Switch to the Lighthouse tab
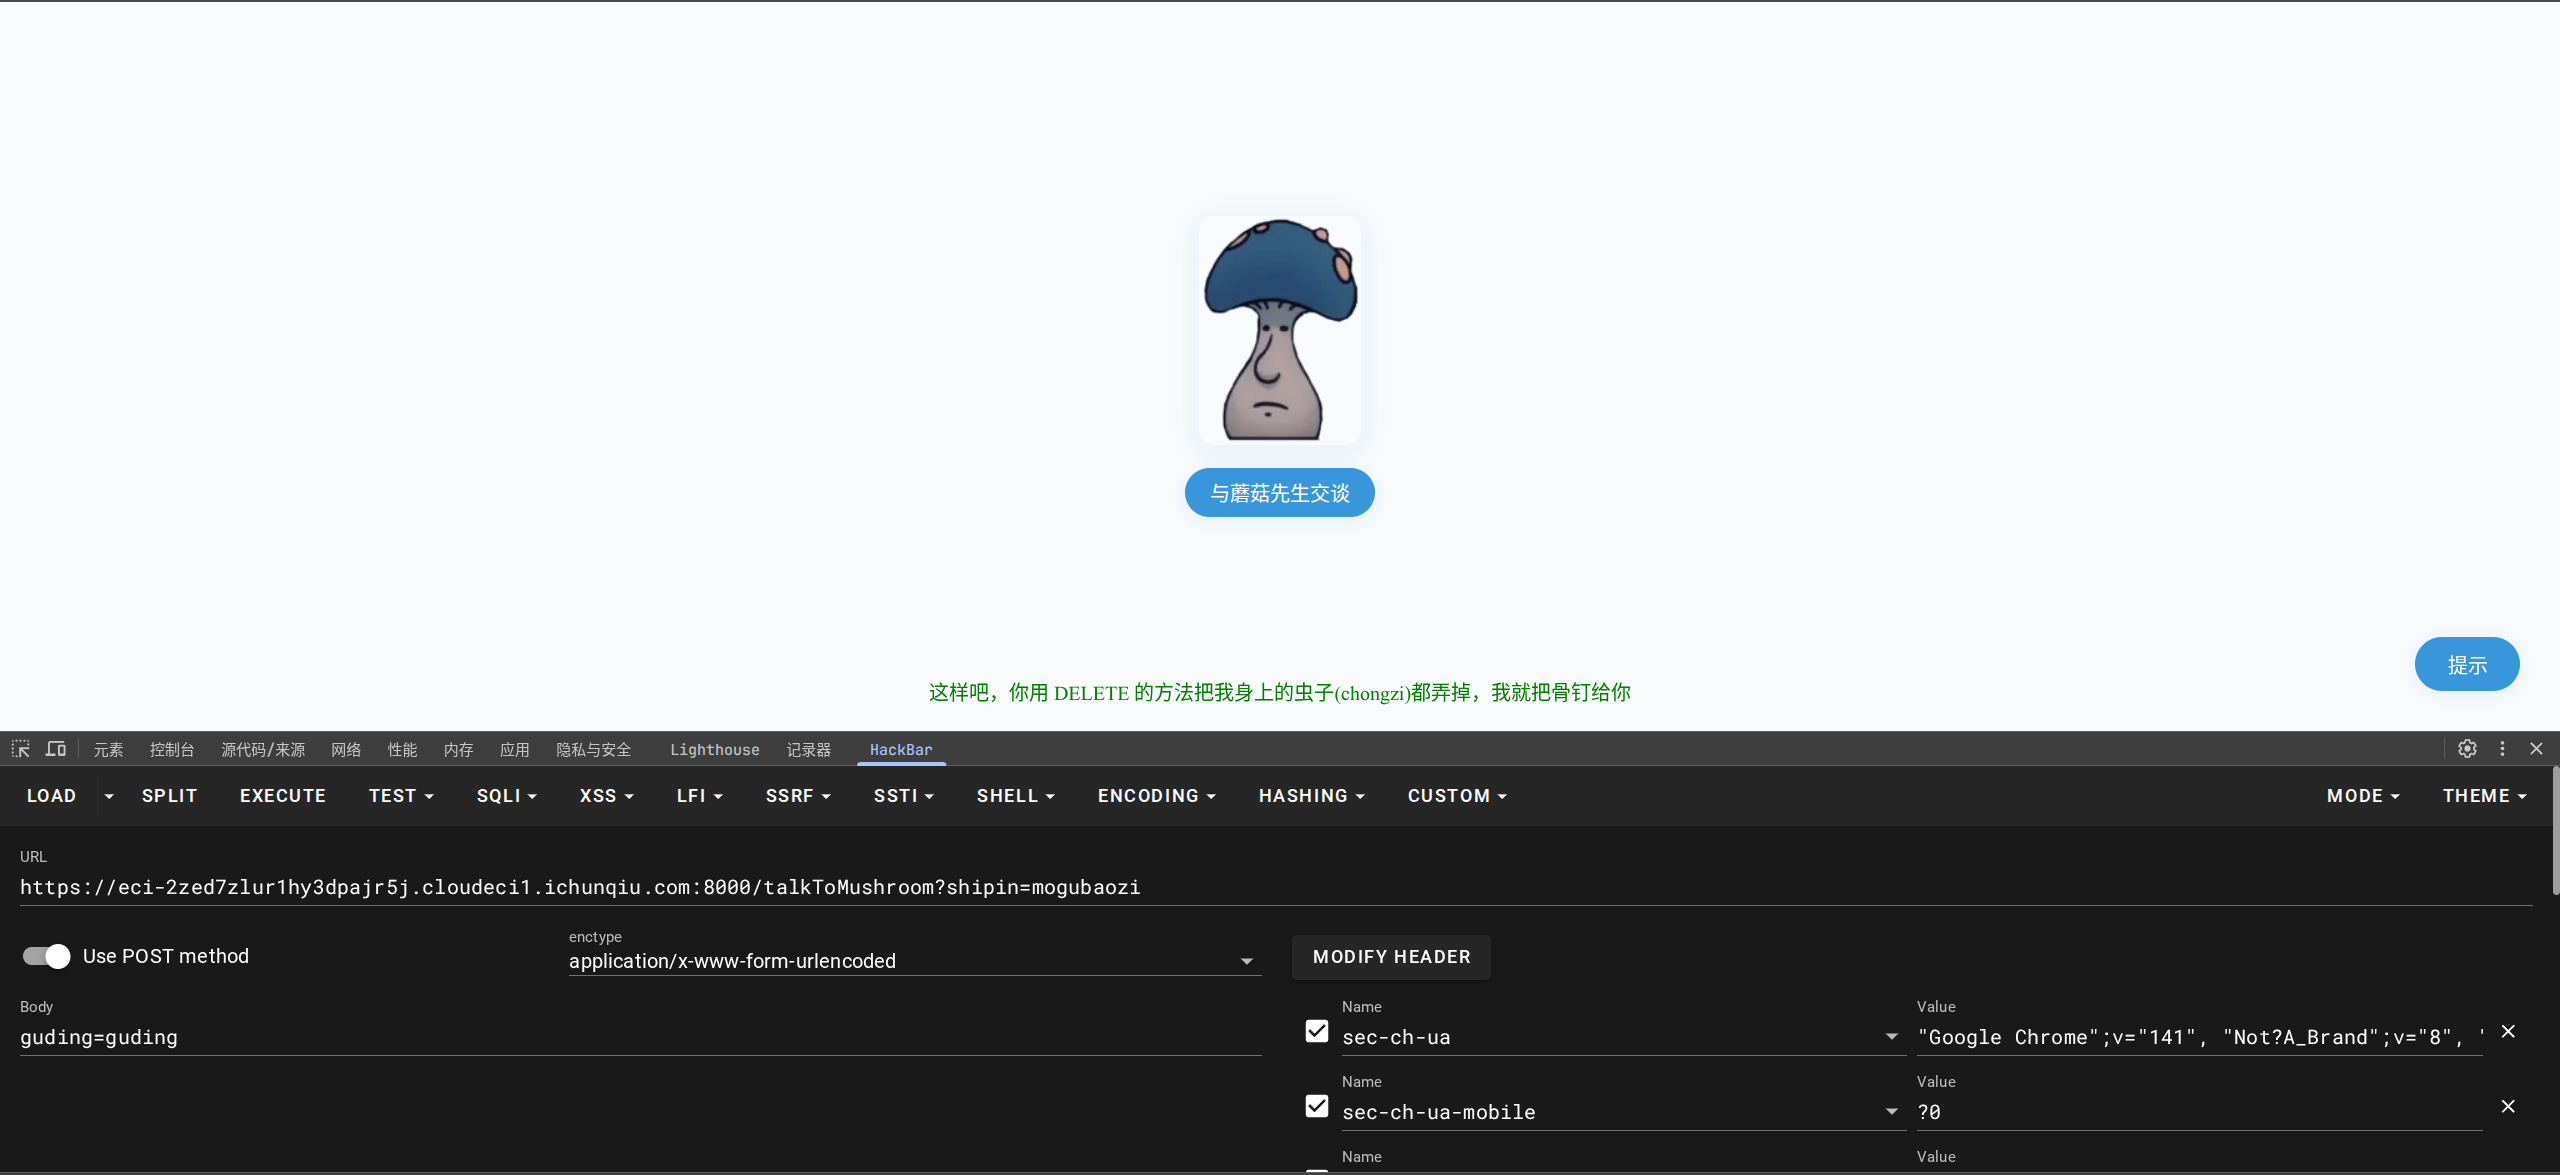The height and width of the screenshot is (1175, 2560). coord(714,749)
